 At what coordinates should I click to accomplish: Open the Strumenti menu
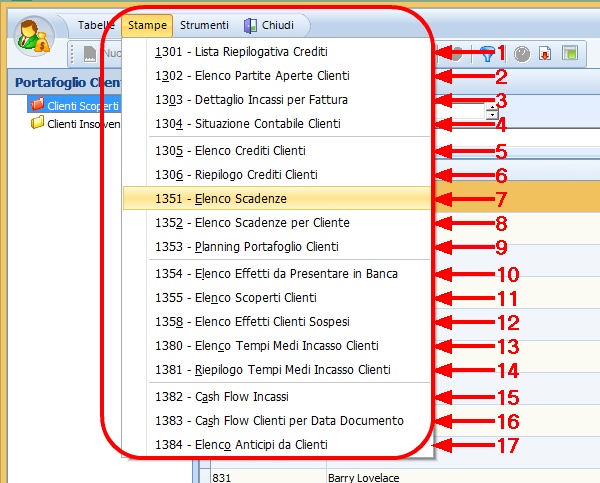[x=204, y=25]
